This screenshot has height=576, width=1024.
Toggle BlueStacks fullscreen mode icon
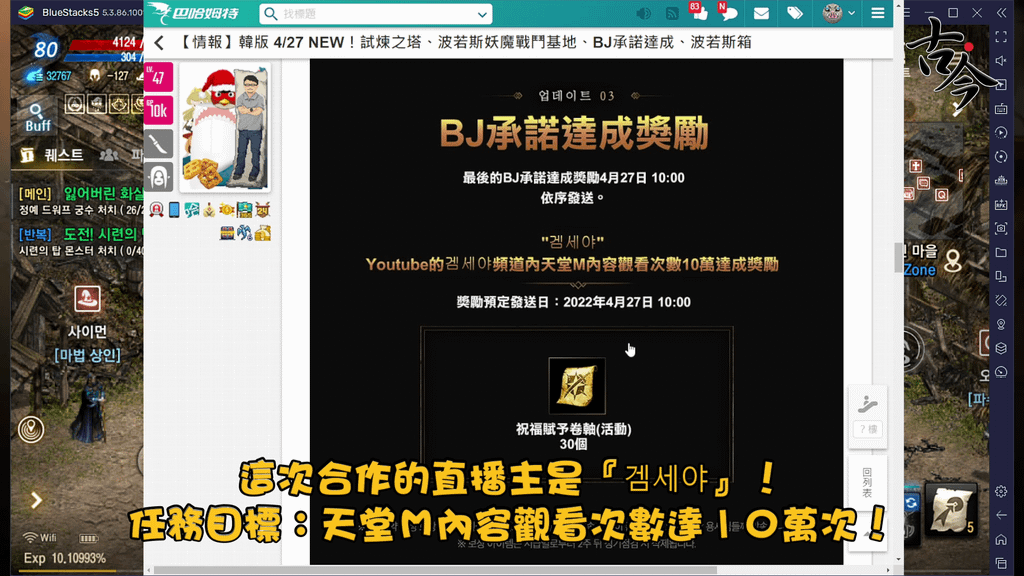click(1001, 37)
